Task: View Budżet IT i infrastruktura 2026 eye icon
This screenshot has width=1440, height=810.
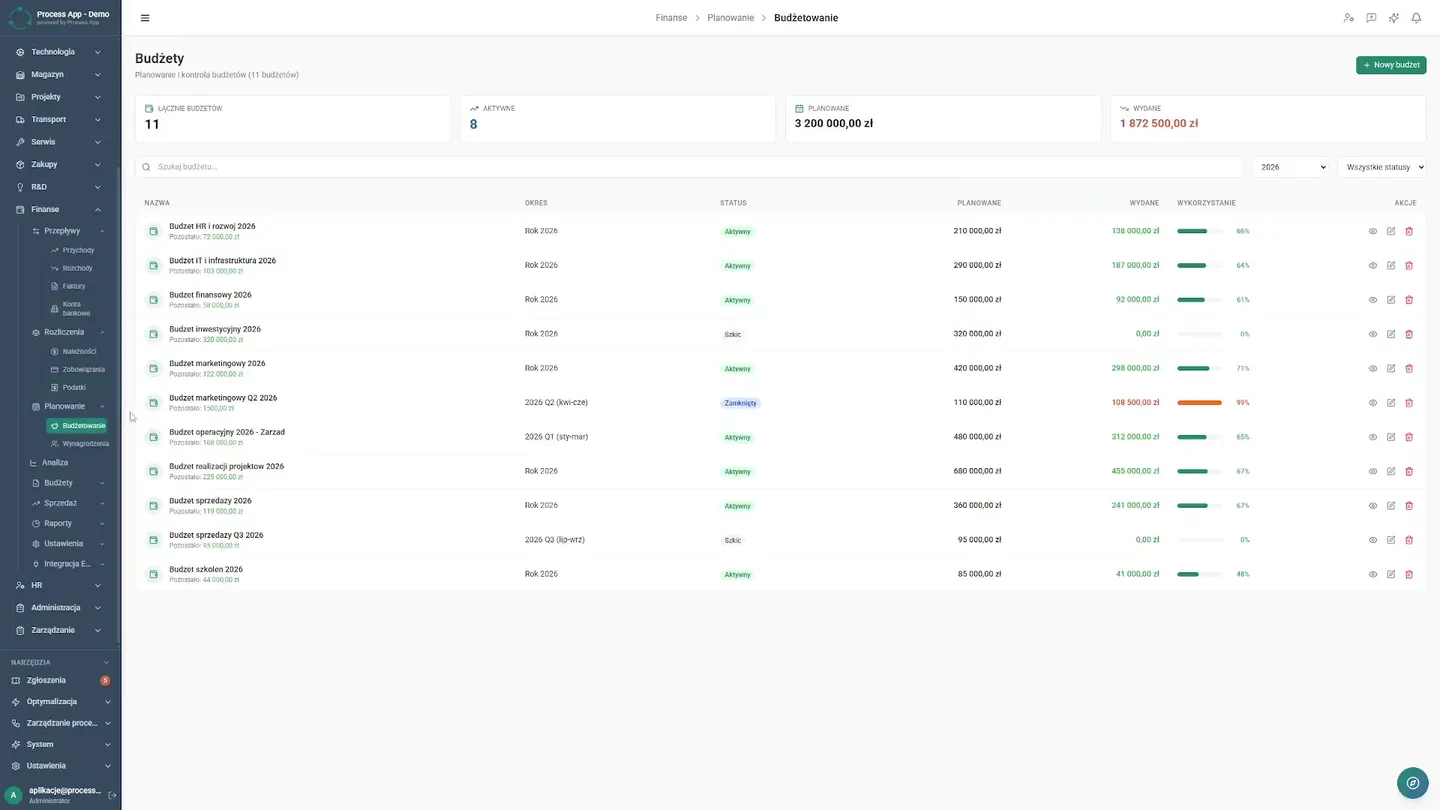Action: tap(1373, 266)
